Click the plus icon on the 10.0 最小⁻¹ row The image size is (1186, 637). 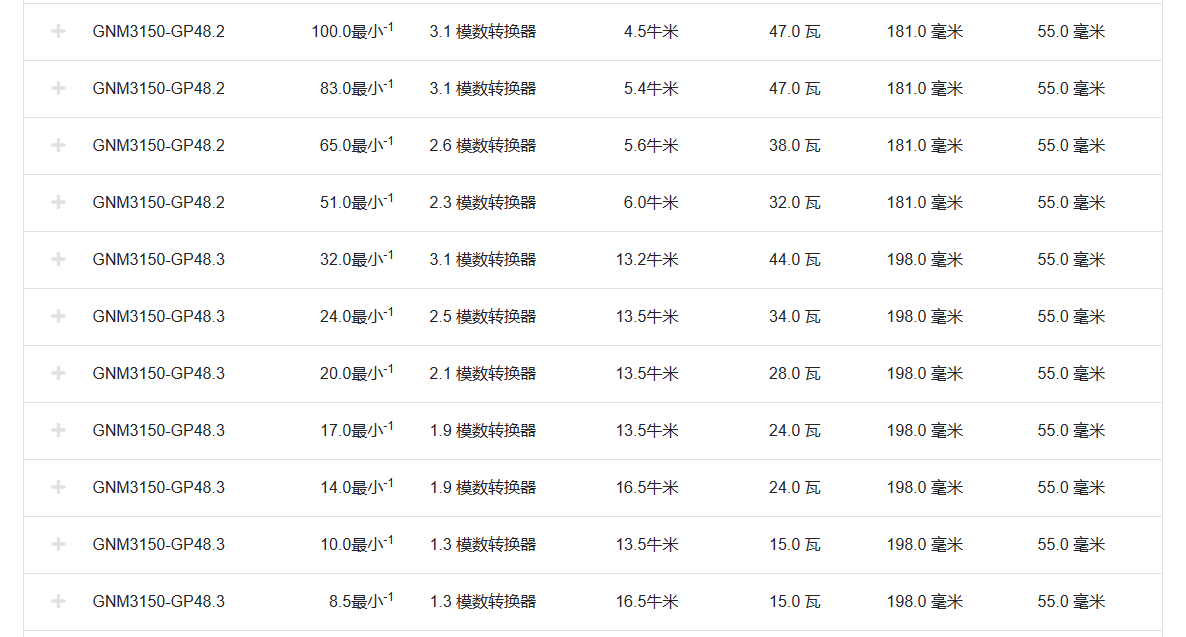59,544
